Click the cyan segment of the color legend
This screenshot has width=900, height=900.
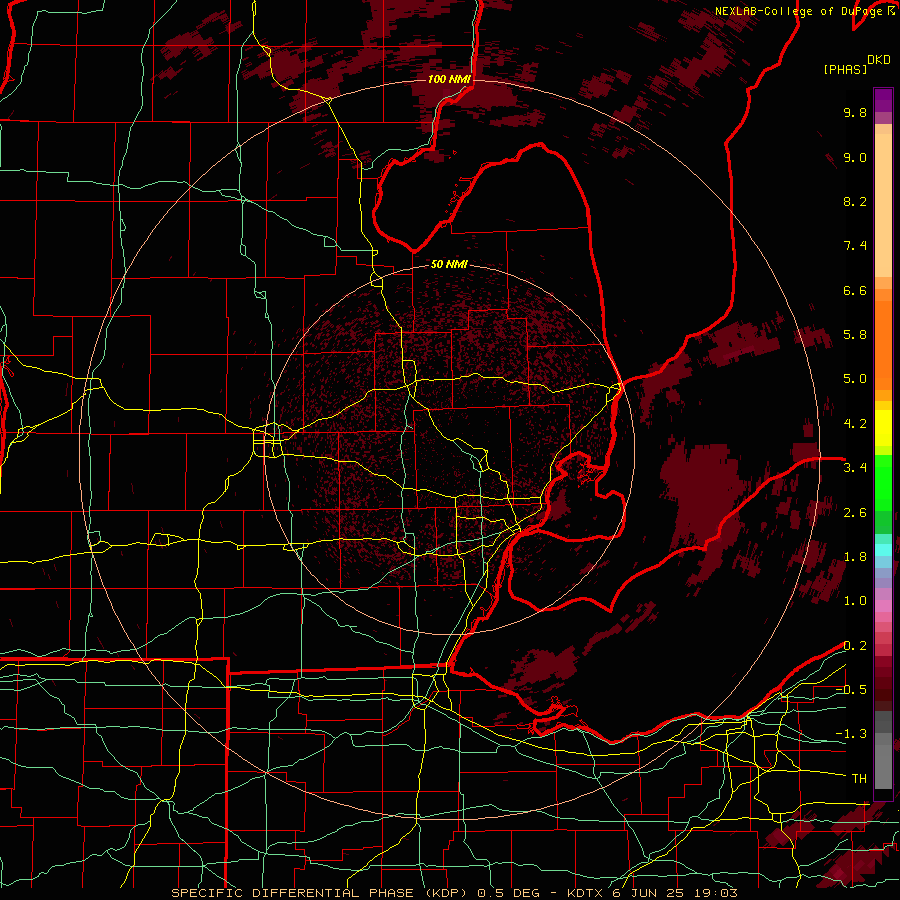click(x=883, y=550)
